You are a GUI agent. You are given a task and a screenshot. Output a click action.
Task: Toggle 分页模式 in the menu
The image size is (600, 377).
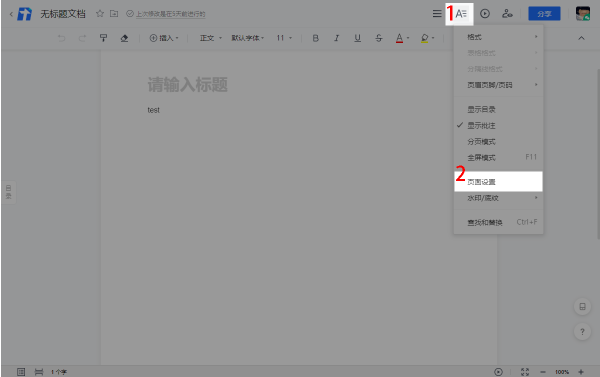point(498,142)
